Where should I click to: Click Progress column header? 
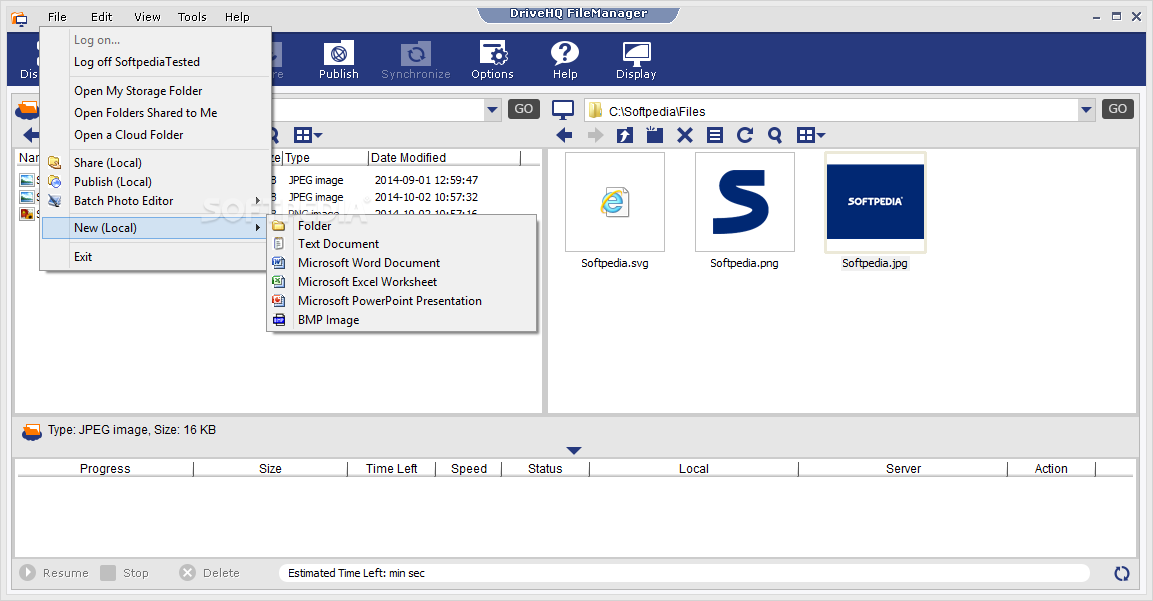[x=105, y=469]
